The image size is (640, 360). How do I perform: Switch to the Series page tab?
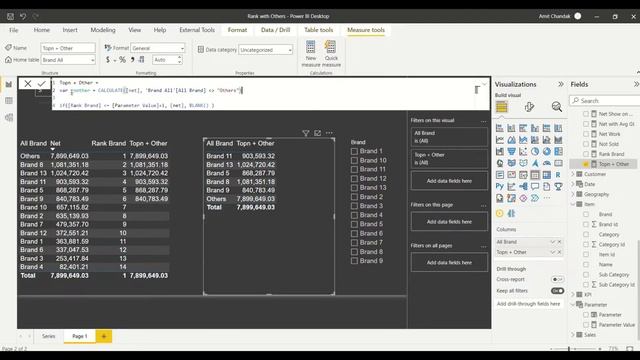pos(49,336)
